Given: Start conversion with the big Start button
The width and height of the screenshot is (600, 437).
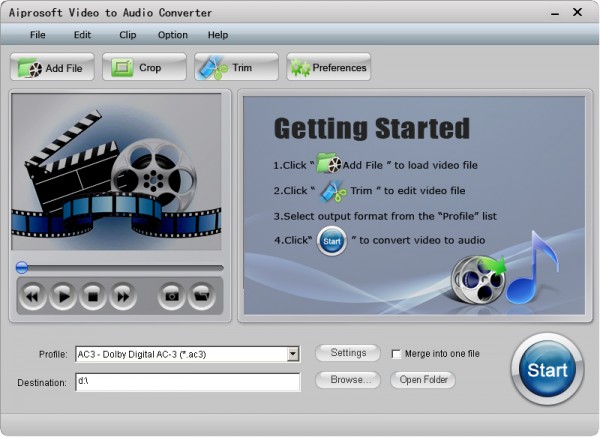Looking at the screenshot, I should tap(547, 369).
